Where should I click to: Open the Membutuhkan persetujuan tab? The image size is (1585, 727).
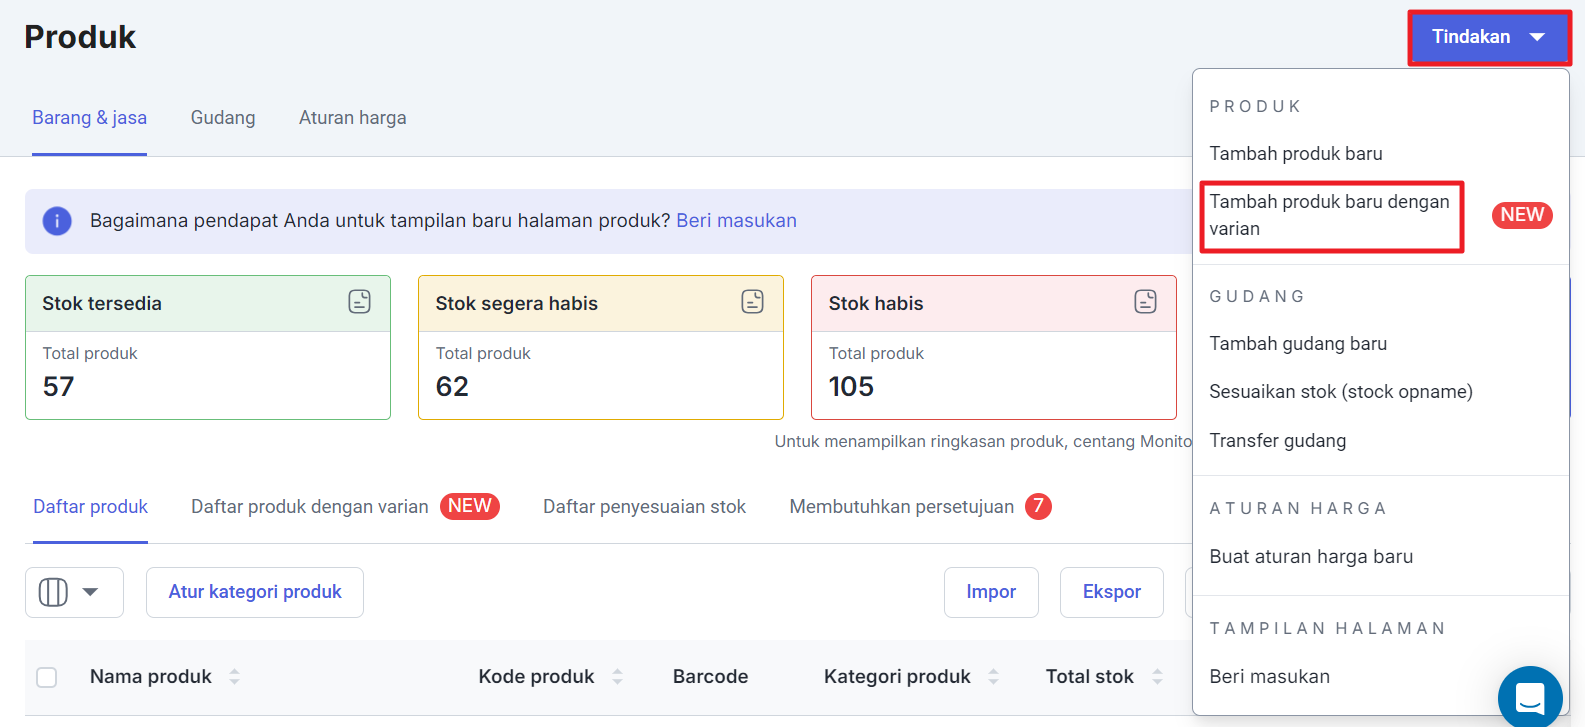[901, 507]
